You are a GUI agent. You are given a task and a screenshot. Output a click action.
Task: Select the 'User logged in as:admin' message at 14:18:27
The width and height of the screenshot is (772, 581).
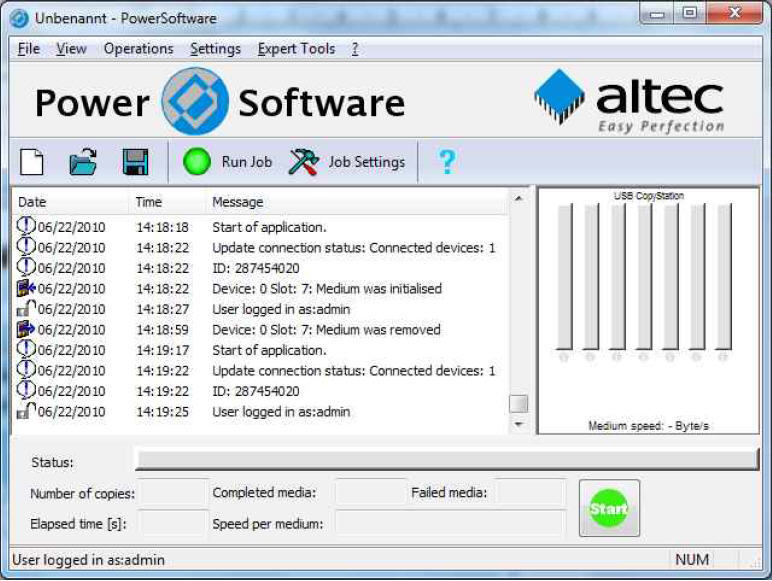[281, 309]
